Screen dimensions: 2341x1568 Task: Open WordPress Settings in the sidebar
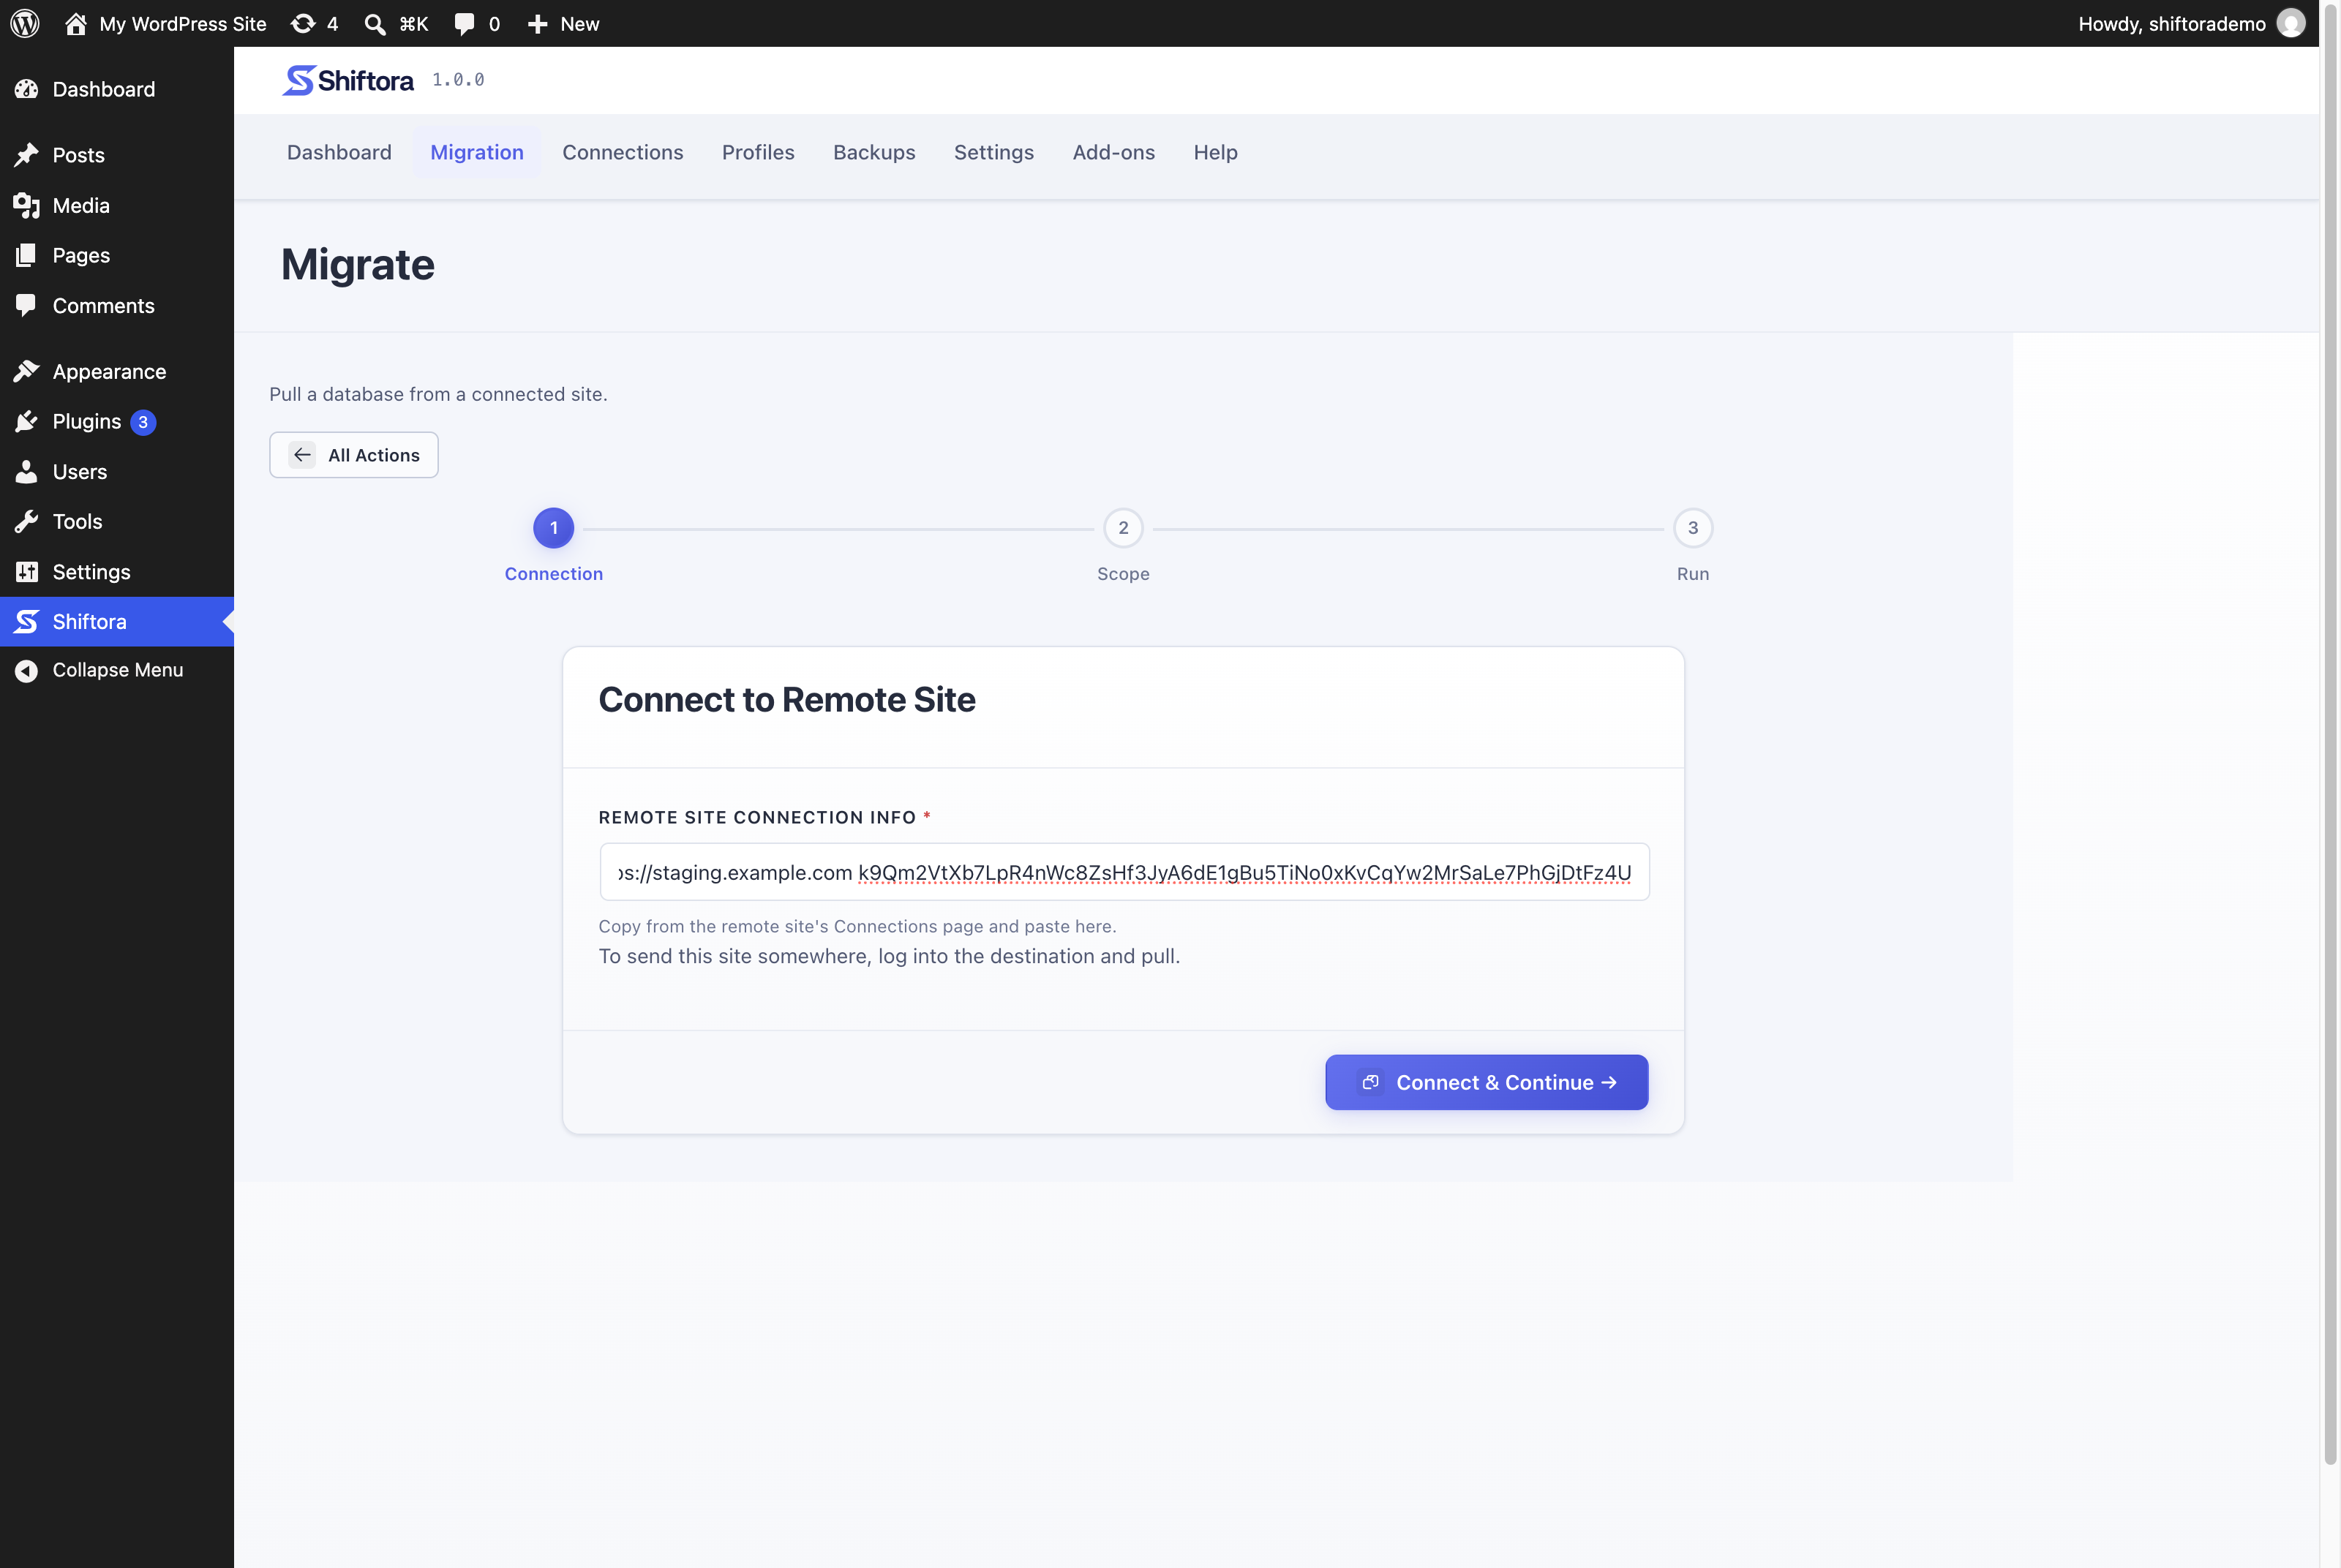(x=117, y=571)
